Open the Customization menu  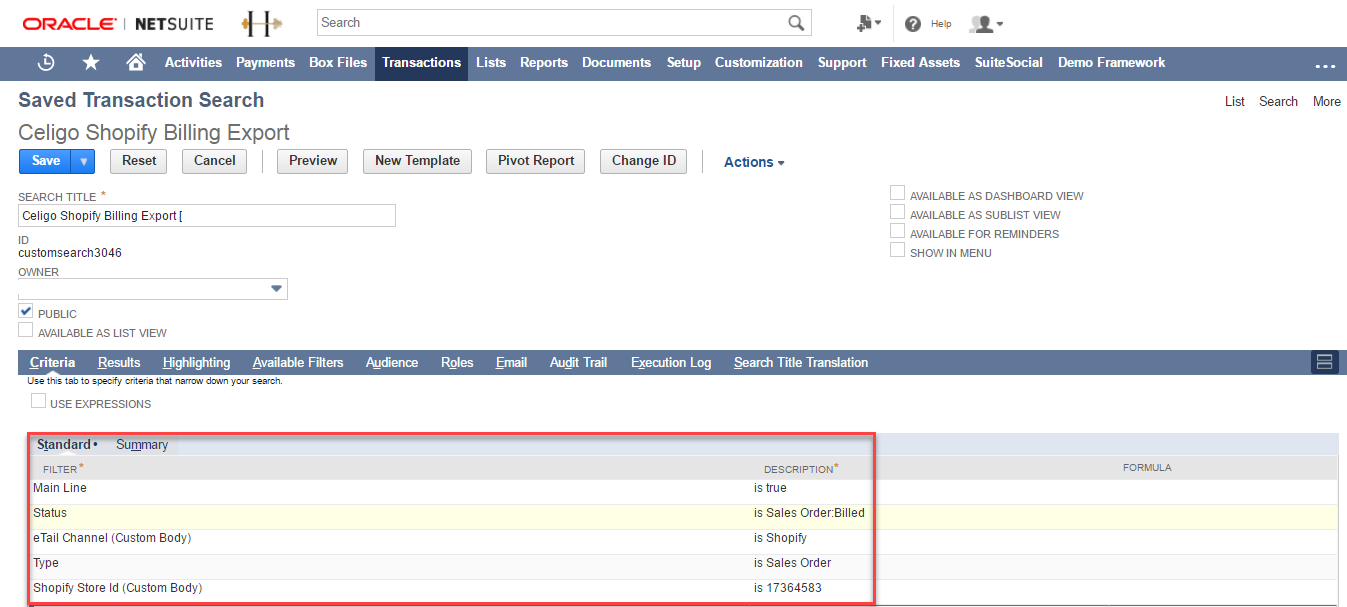(x=758, y=62)
